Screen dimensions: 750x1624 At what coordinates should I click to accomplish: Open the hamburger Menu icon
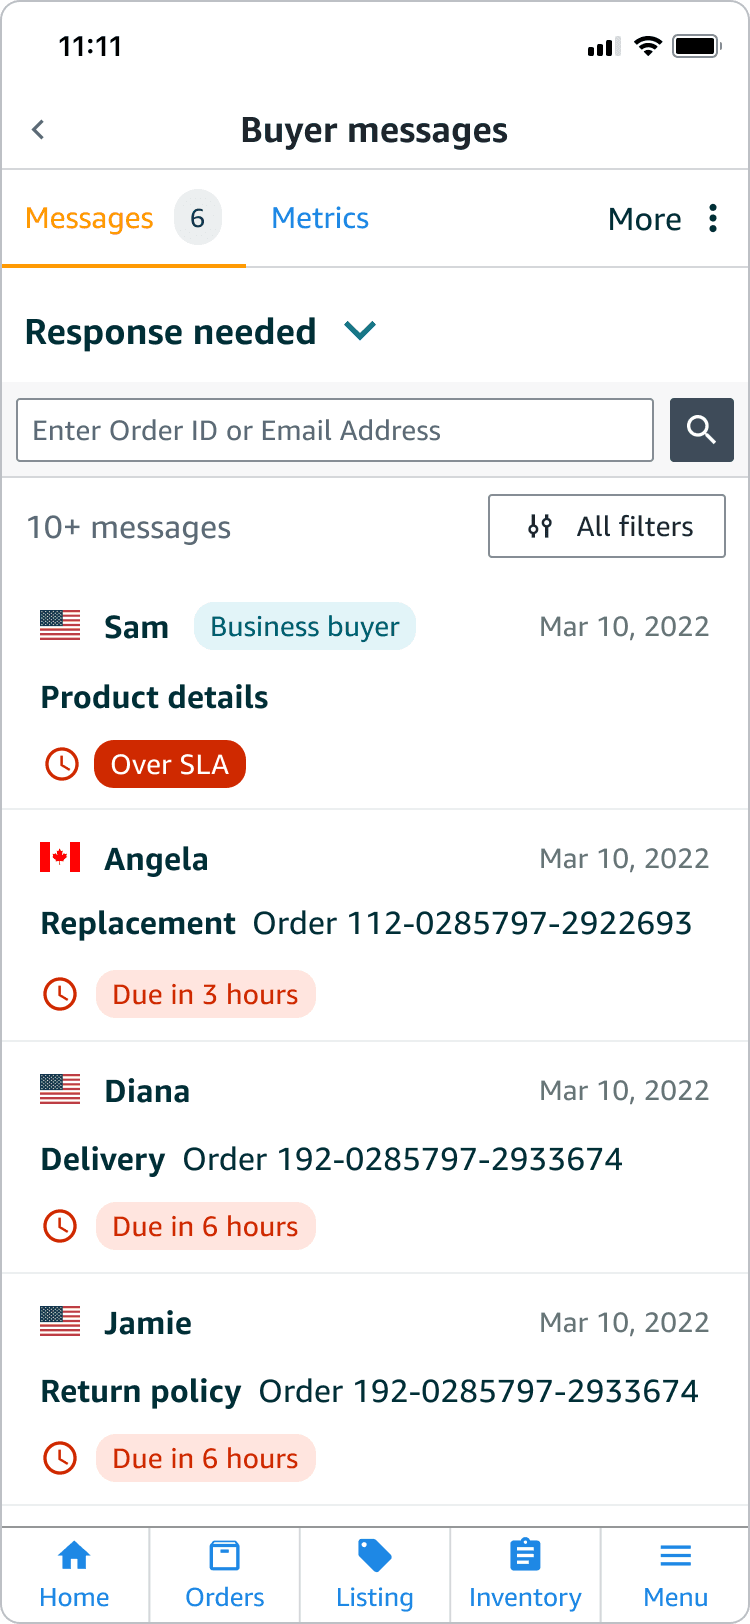[676, 1556]
